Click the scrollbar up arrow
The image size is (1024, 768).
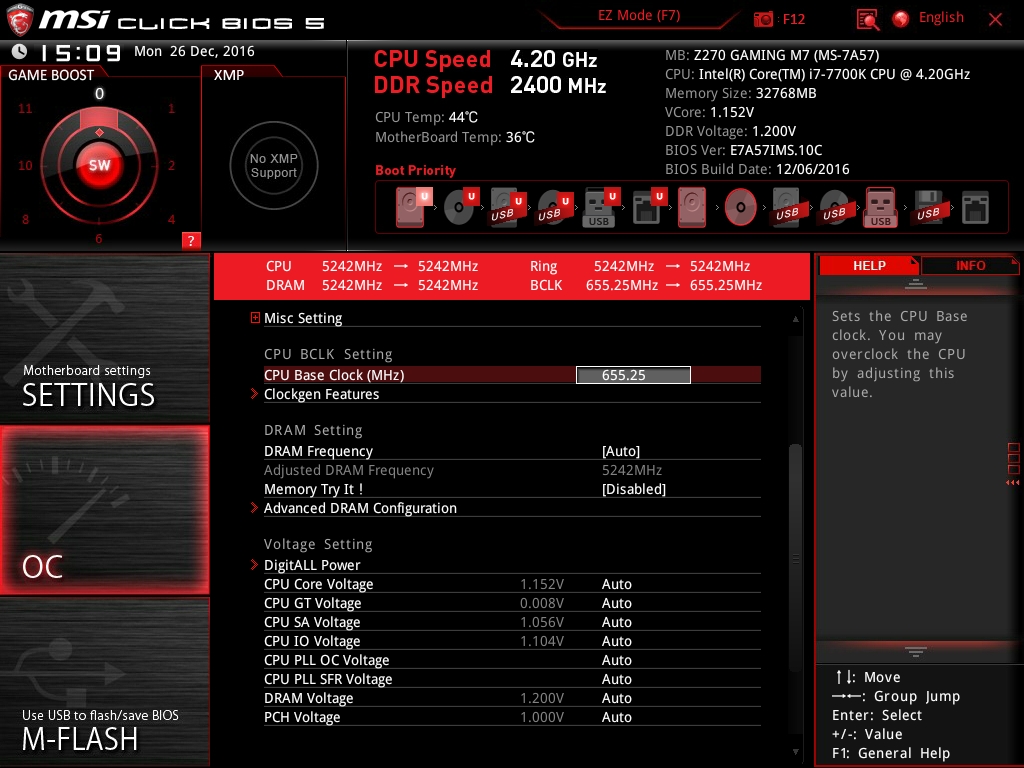795,319
